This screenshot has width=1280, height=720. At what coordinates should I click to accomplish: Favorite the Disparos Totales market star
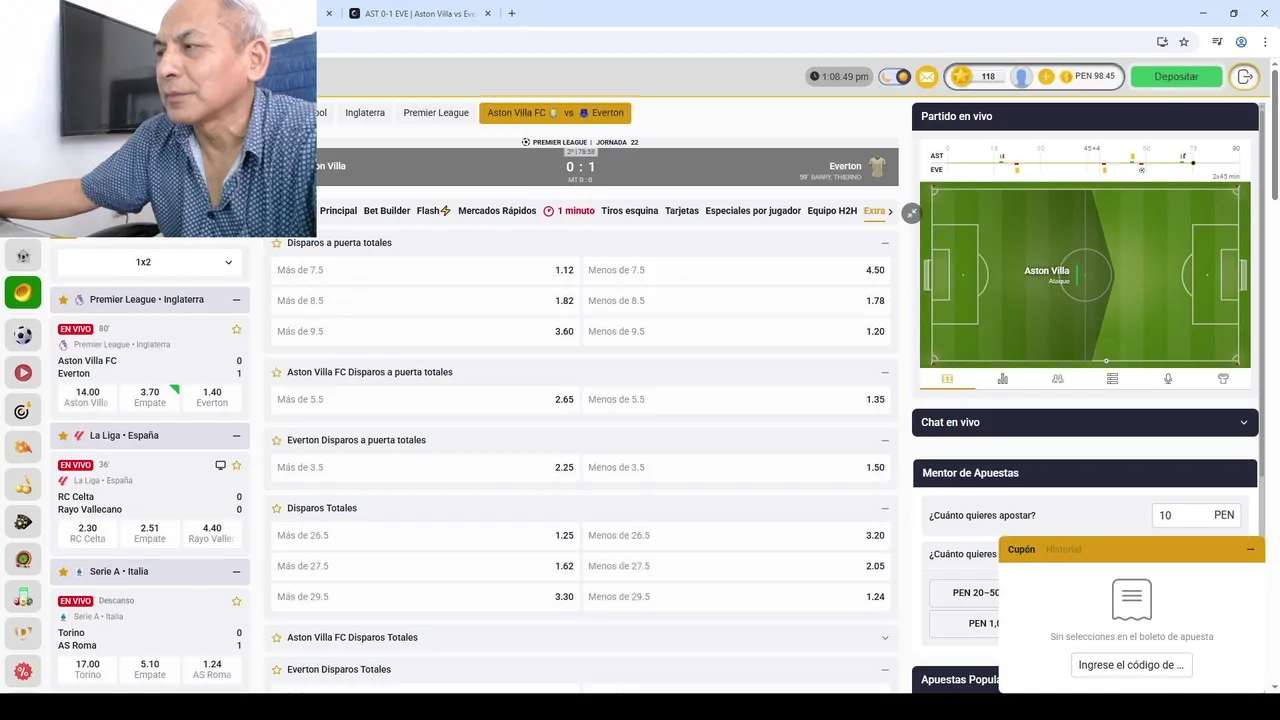[277, 508]
